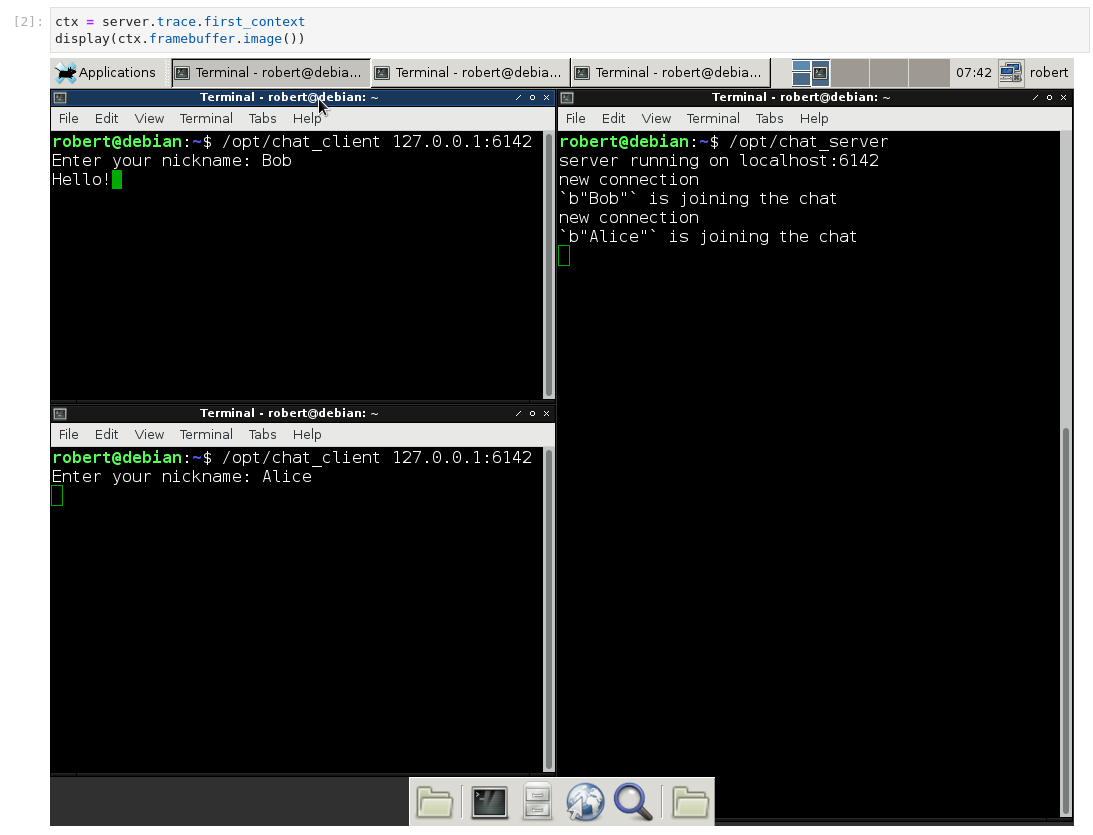The image size is (1093, 835).
Task: Open the rightmost folder icon in the dock
Action: [x=689, y=801]
